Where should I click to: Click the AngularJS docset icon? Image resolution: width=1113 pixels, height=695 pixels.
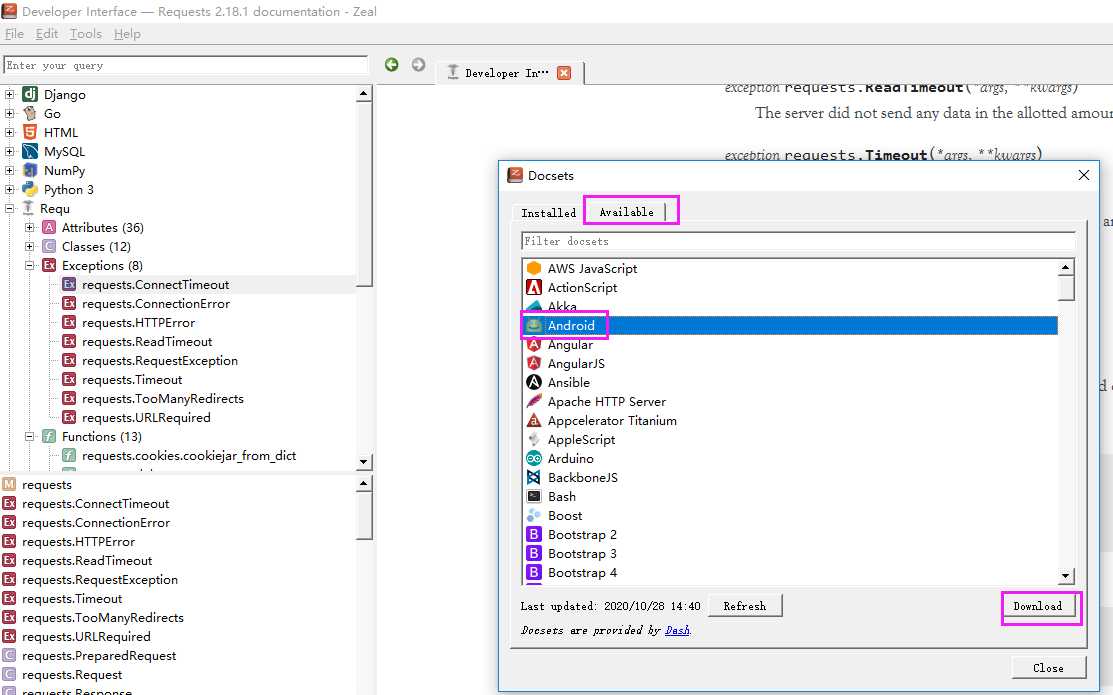click(534, 363)
